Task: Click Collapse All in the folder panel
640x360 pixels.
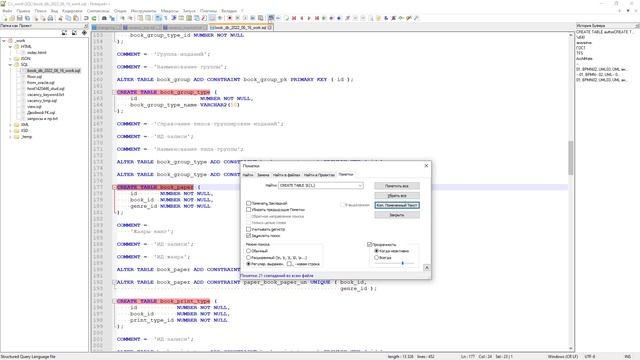Action: (x=74, y=33)
